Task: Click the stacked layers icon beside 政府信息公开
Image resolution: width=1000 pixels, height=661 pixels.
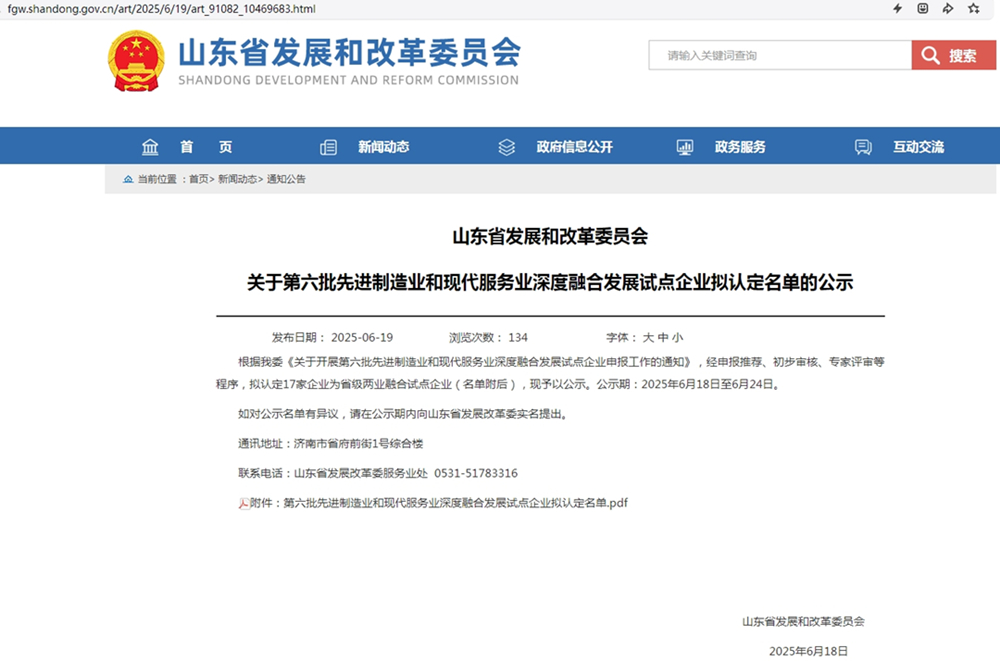Action: coord(506,147)
